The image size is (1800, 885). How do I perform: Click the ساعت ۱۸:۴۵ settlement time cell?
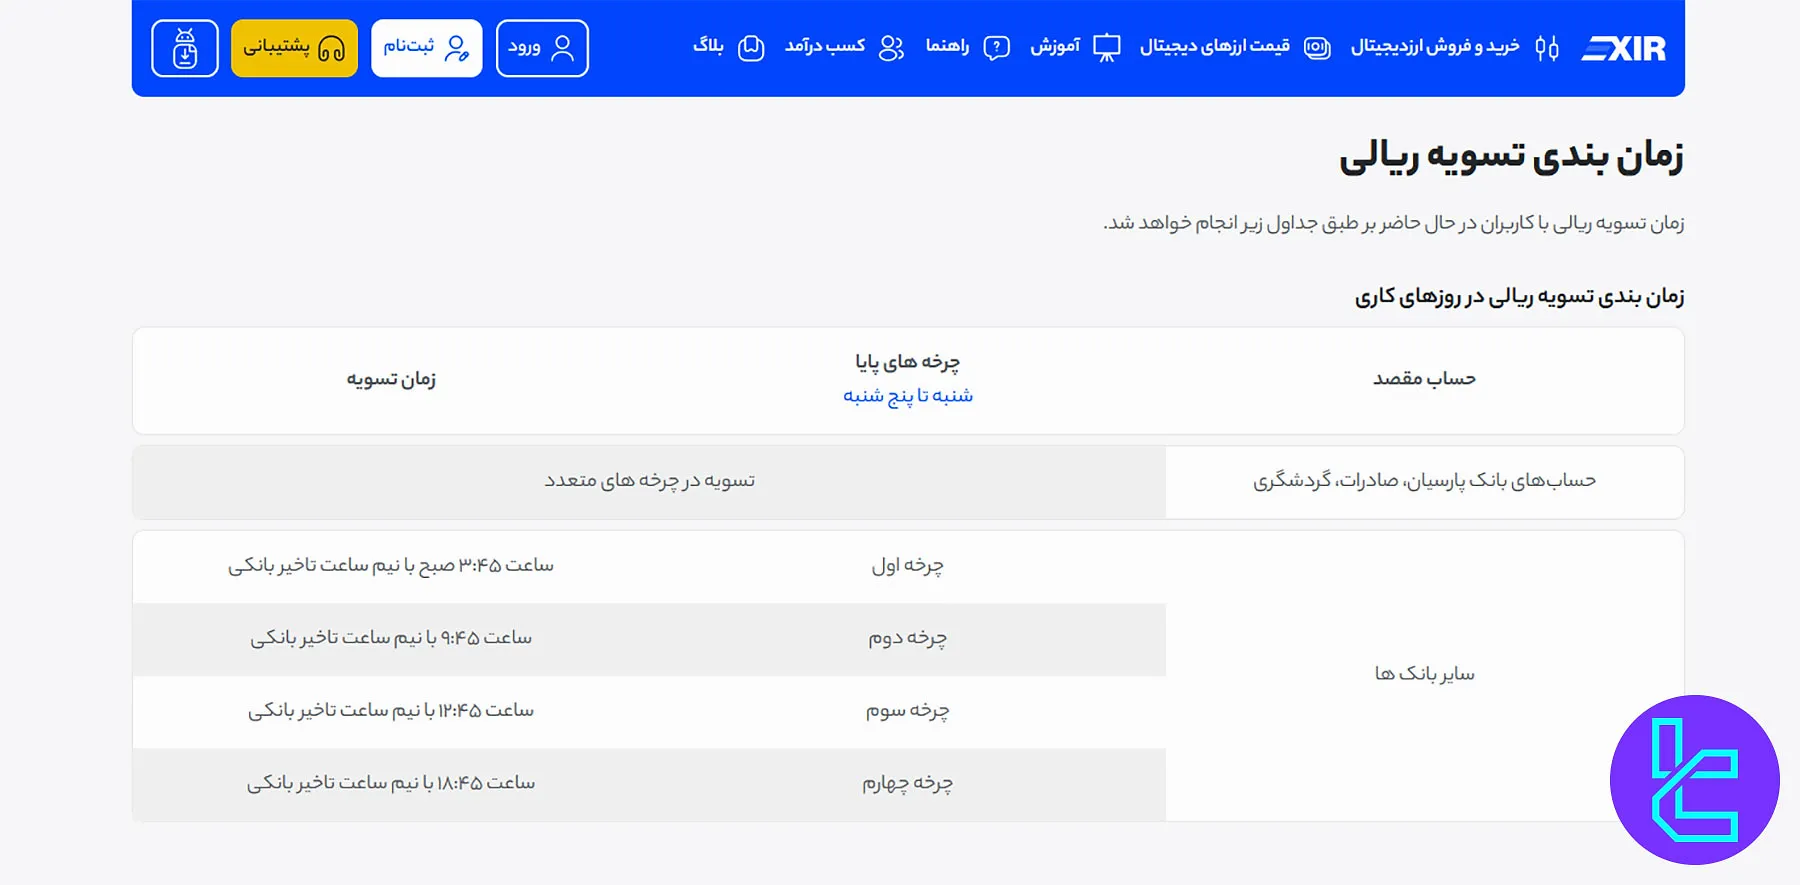pos(391,784)
